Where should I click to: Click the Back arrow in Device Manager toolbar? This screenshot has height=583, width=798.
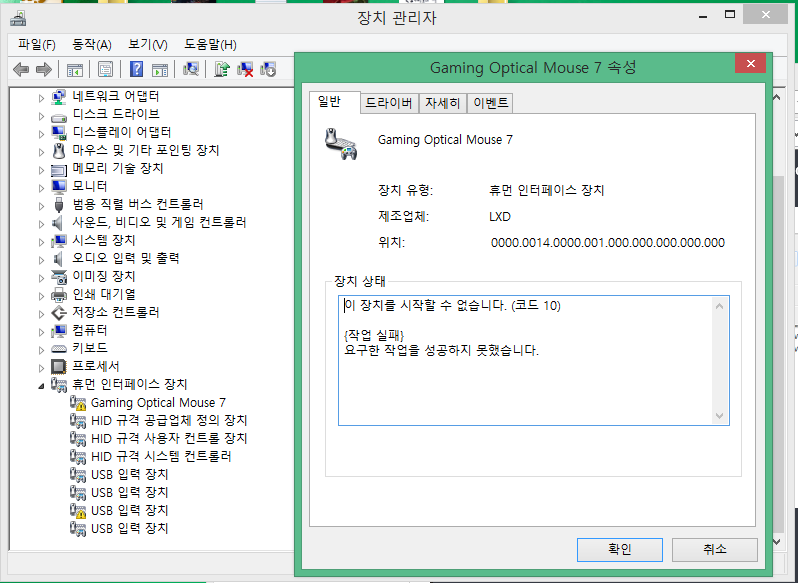click(20, 69)
